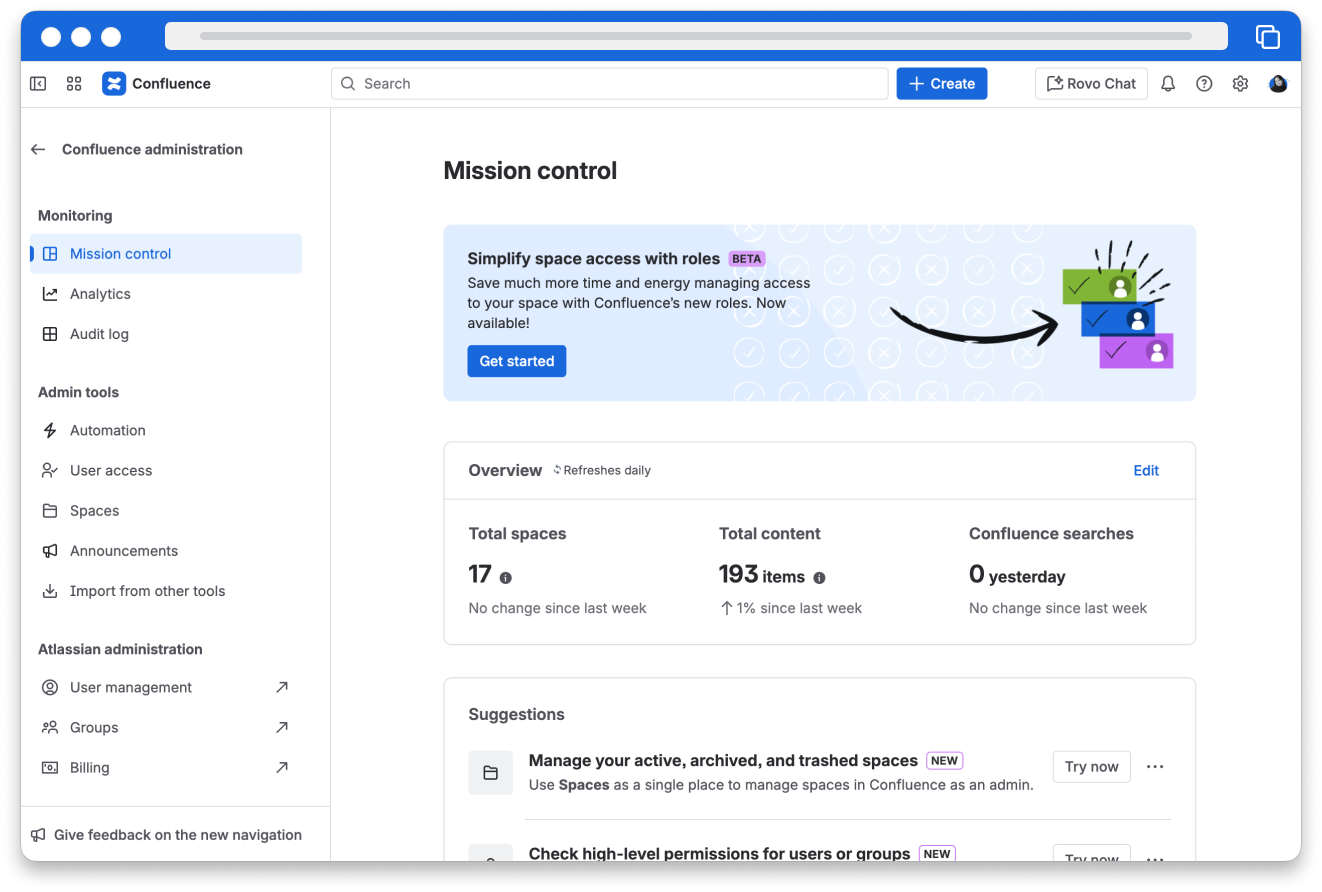Click into the Search field
This screenshot has height=892, width=1322.
click(610, 84)
